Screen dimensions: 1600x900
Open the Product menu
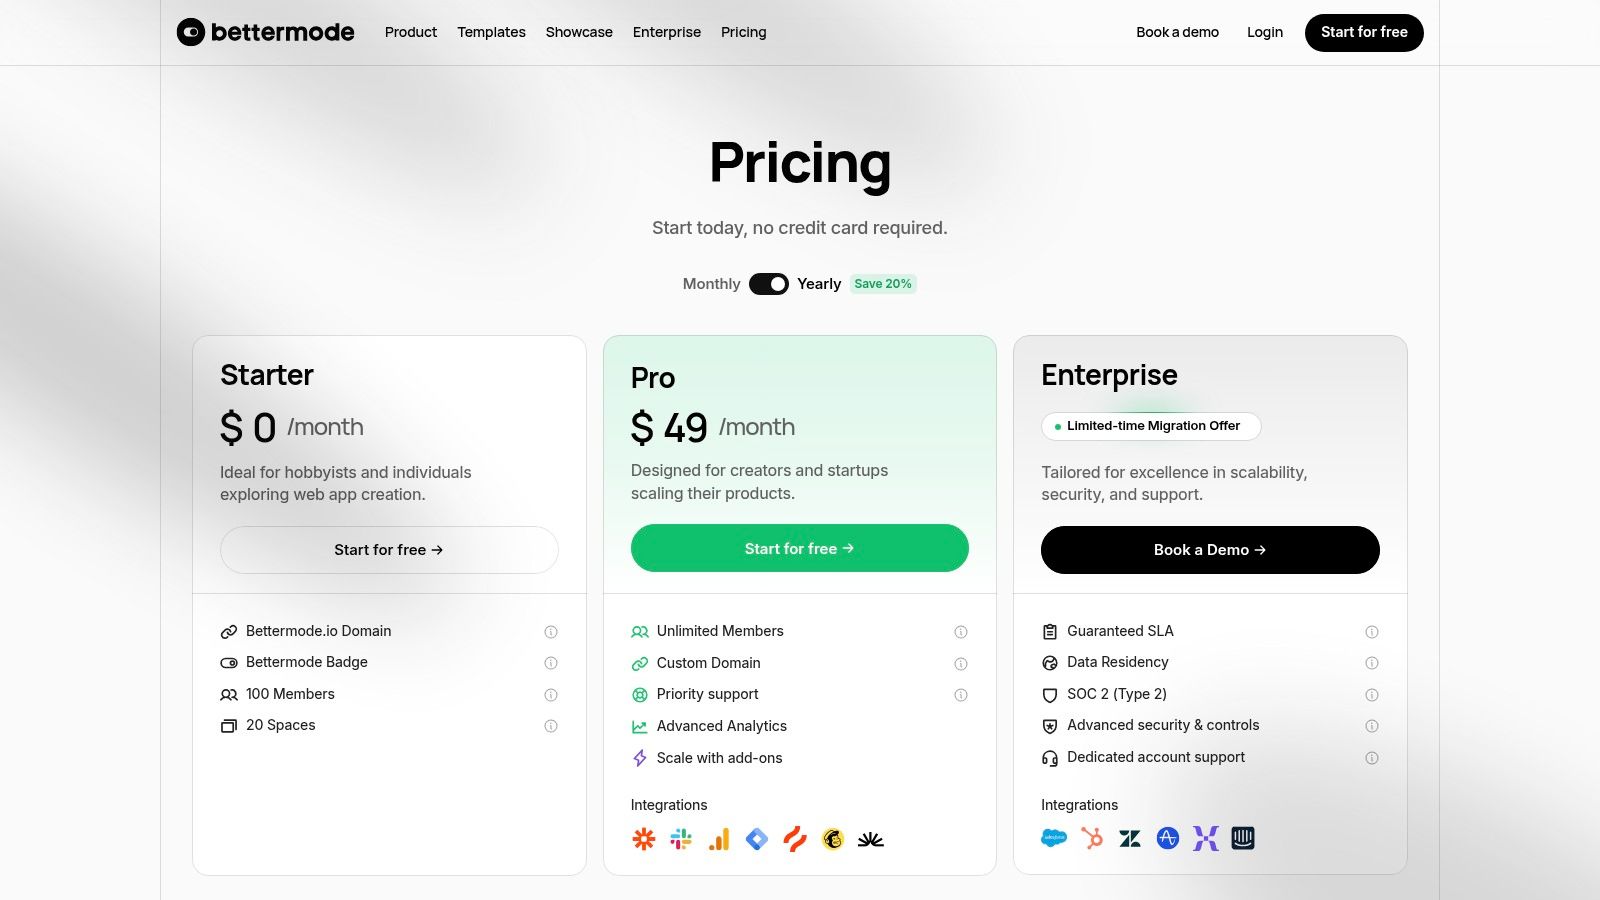[x=410, y=32]
